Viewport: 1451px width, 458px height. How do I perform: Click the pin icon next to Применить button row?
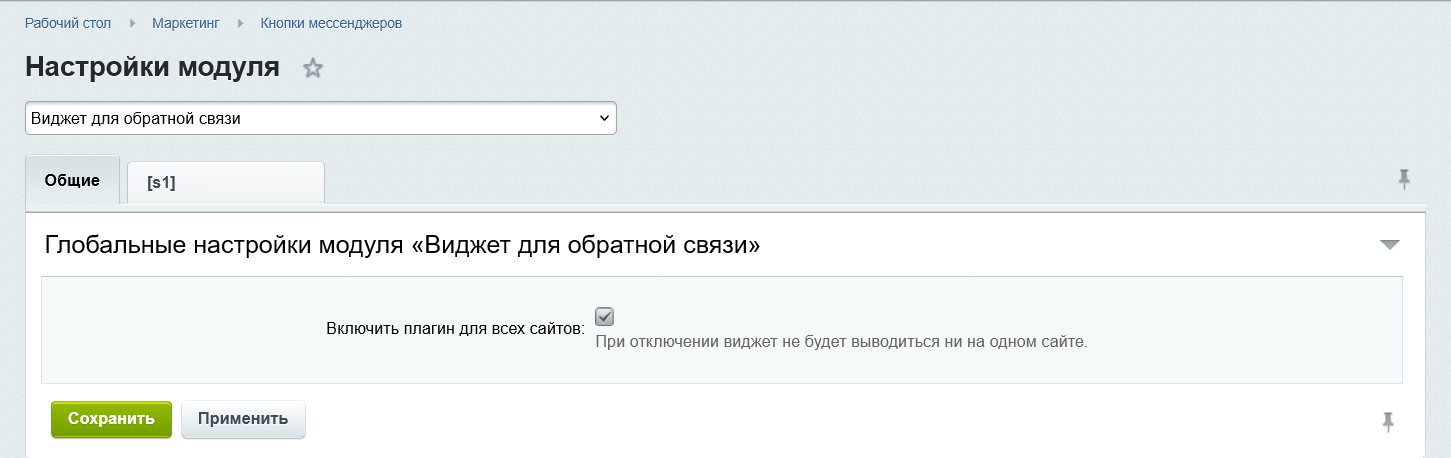click(1388, 421)
